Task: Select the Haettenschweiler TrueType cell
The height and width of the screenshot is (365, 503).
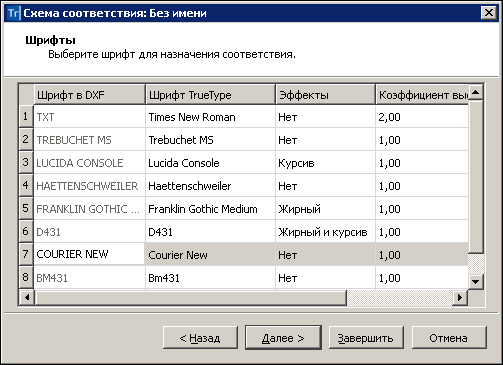Action: pos(210,186)
